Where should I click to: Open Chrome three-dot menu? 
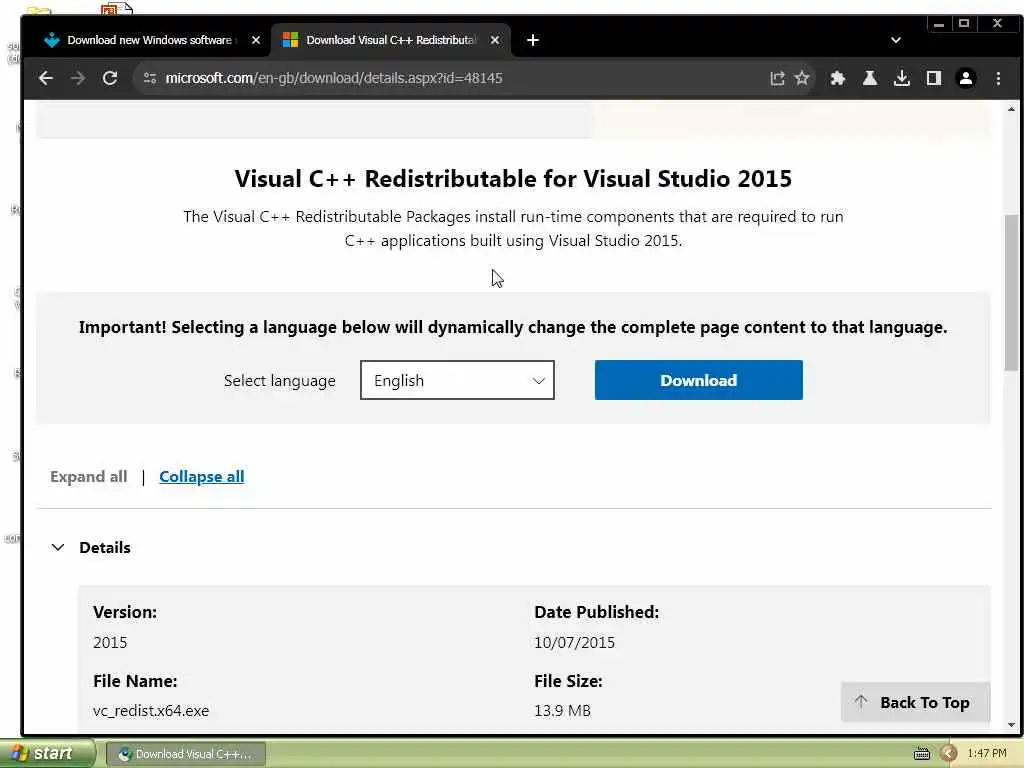pyautogui.click(x=998, y=78)
